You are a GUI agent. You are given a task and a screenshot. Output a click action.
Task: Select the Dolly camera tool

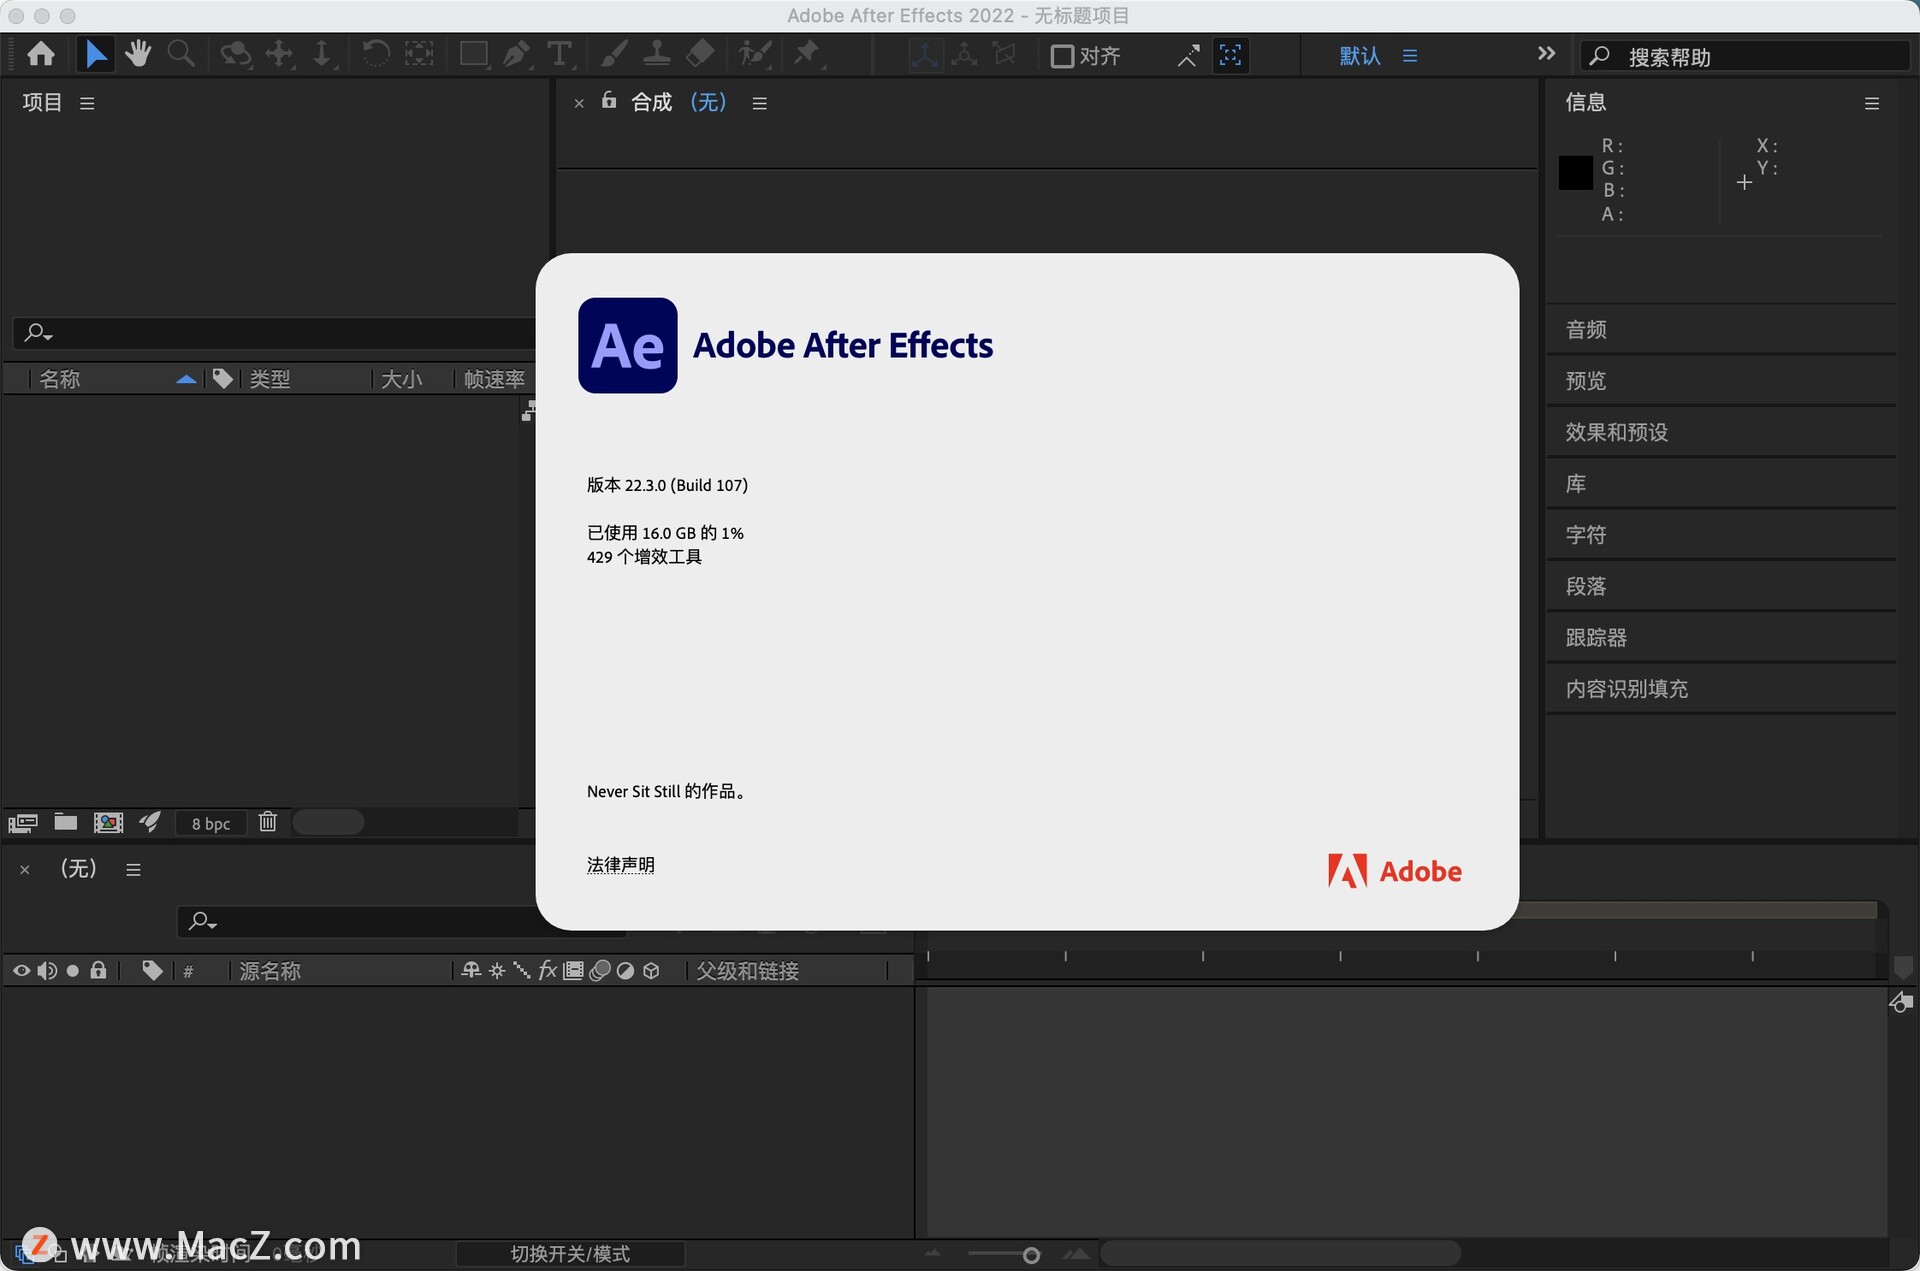coord(322,54)
